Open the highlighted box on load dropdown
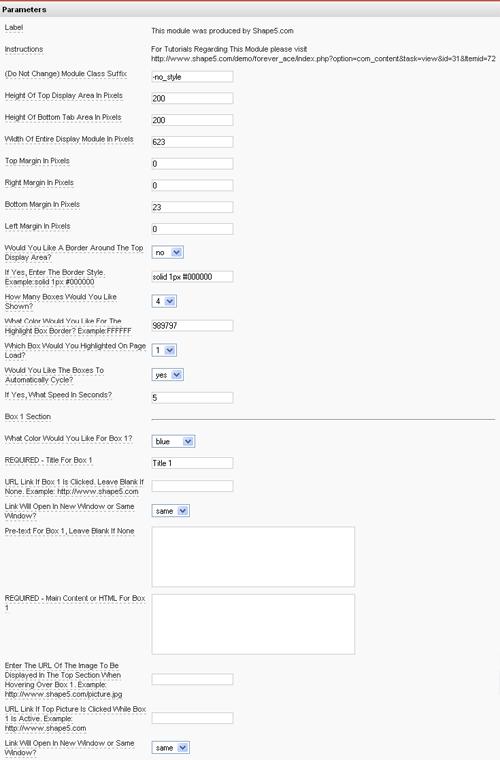The image size is (500, 760). (x=164, y=350)
